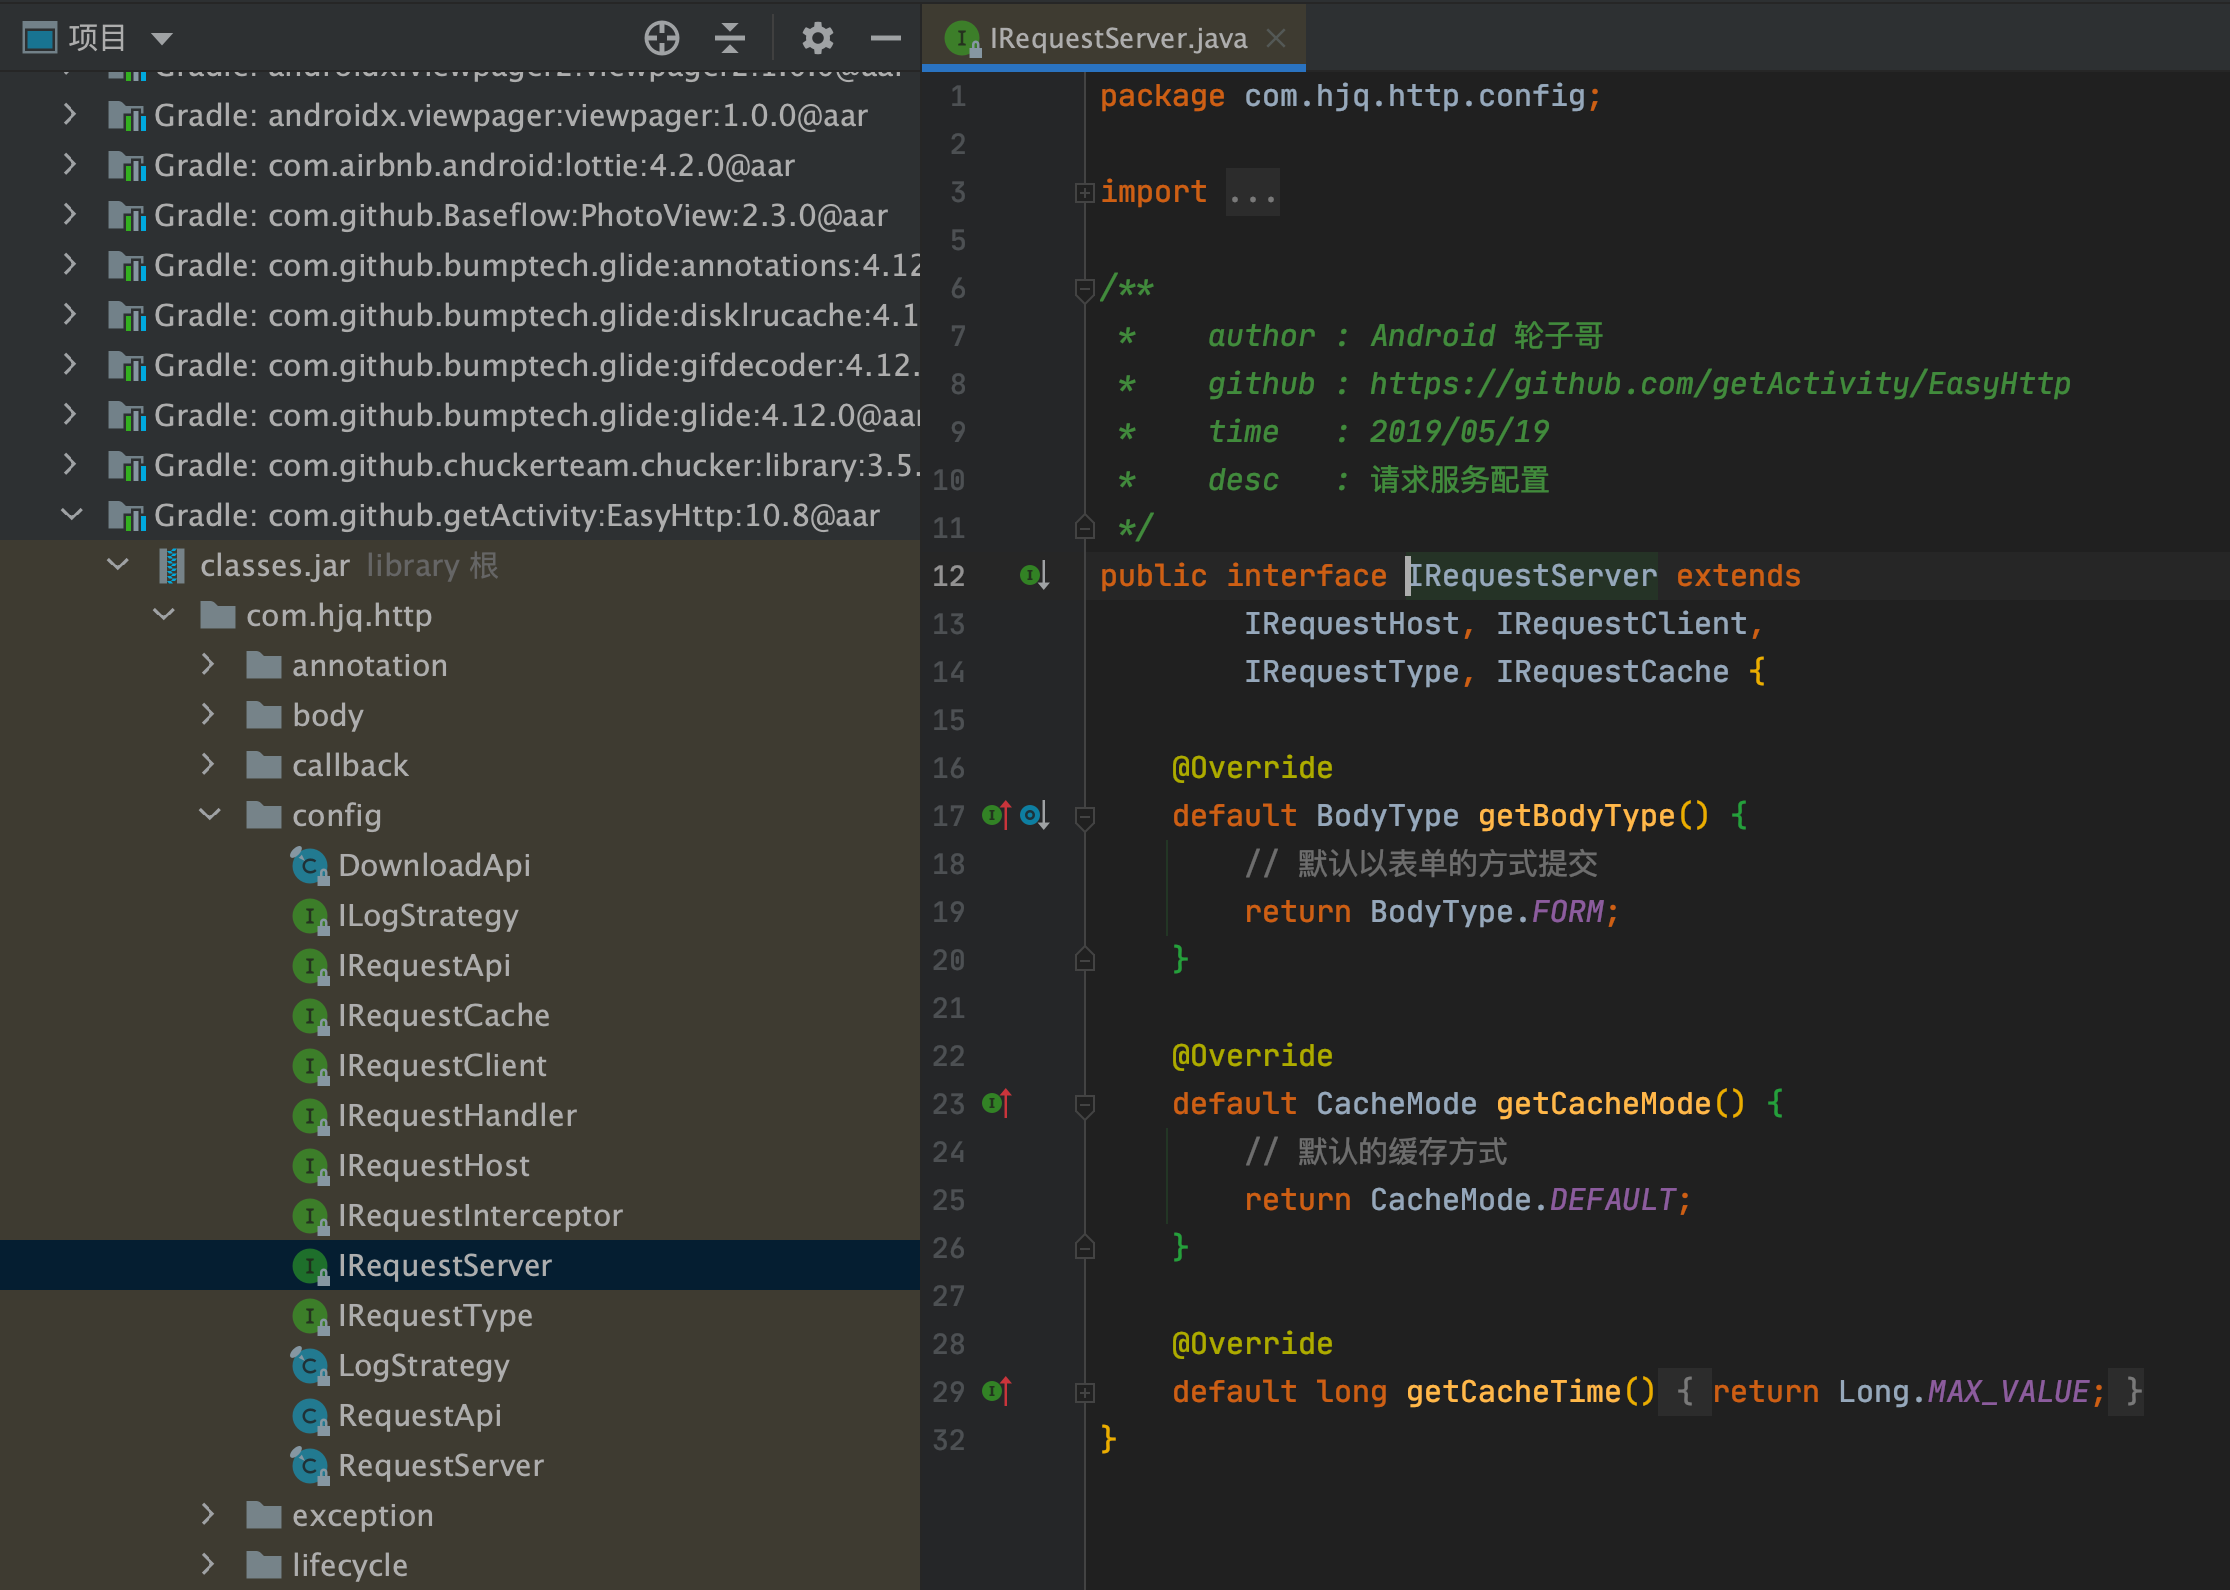This screenshot has width=2230, height=1590.
Task: Click Gradle glide:glide:4.12.0 library icon
Action: (127, 415)
